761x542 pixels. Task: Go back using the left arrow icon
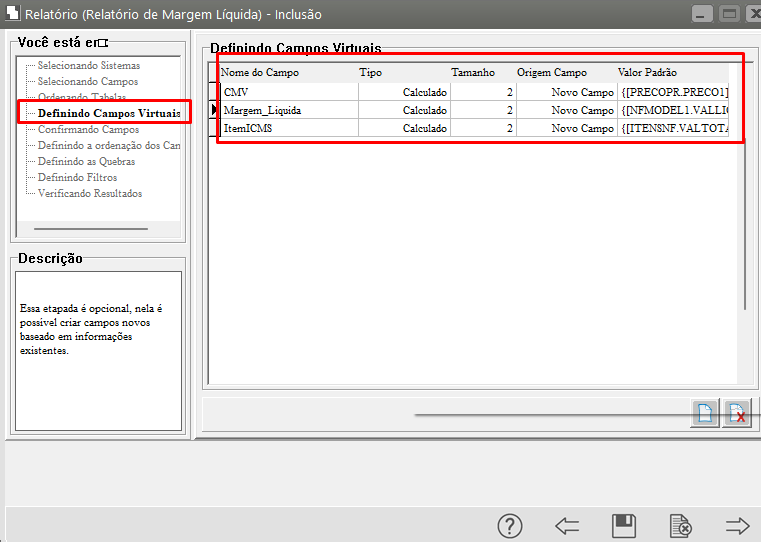coord(567,525)
